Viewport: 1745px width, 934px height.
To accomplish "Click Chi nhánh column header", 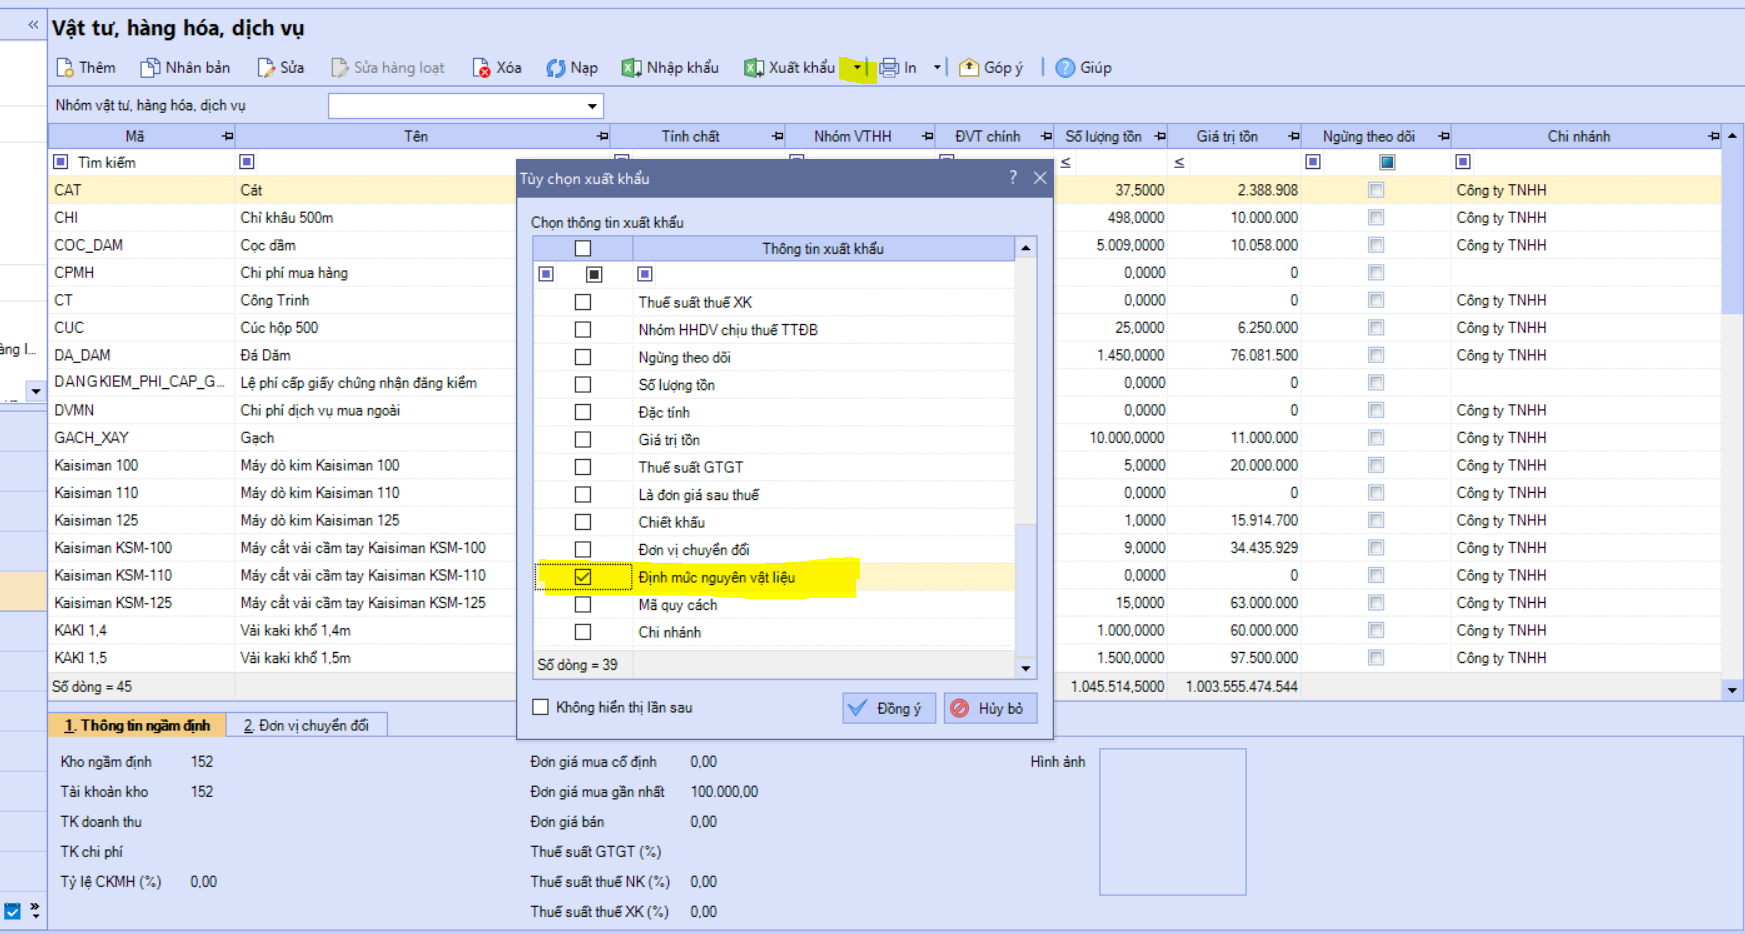I will click(1579, 136).
